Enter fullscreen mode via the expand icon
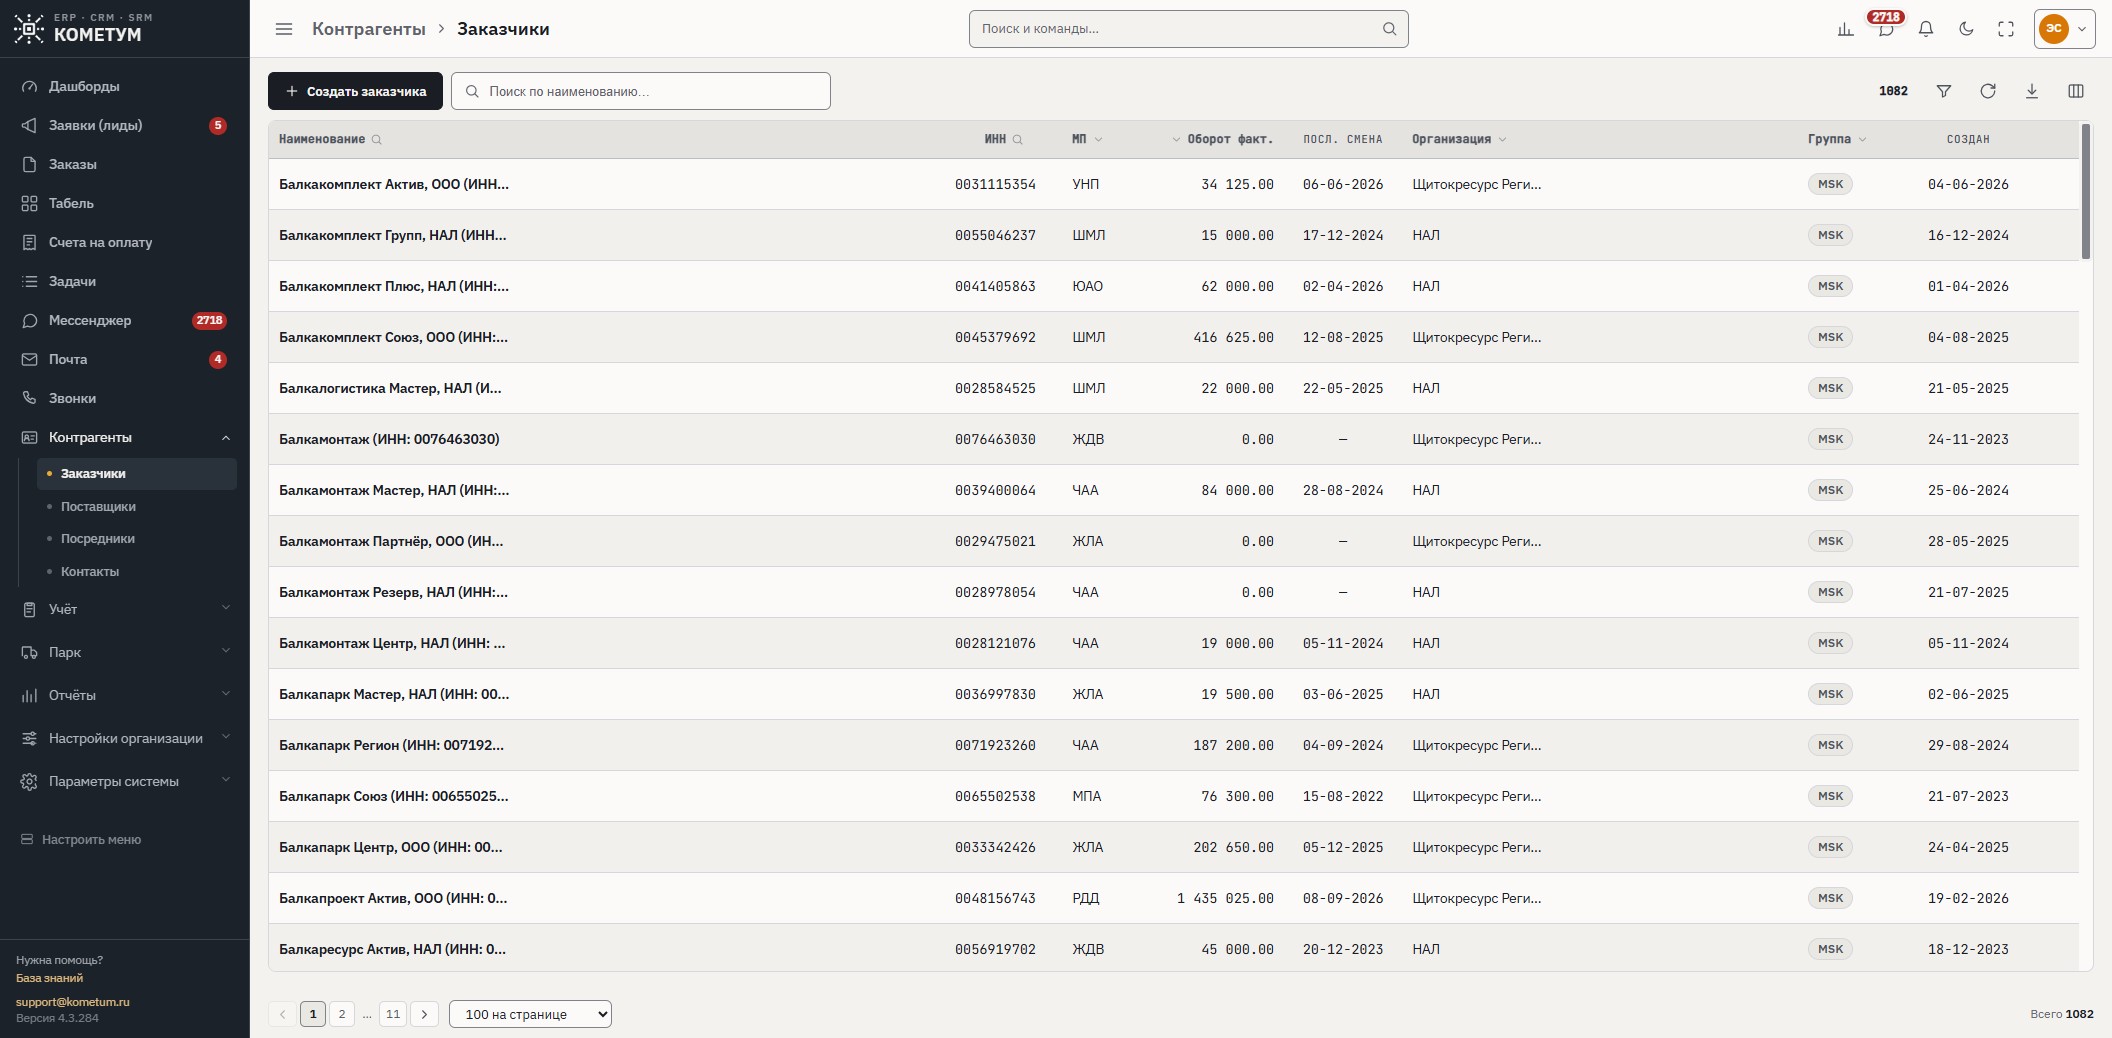 click(x=2005, y=29)
